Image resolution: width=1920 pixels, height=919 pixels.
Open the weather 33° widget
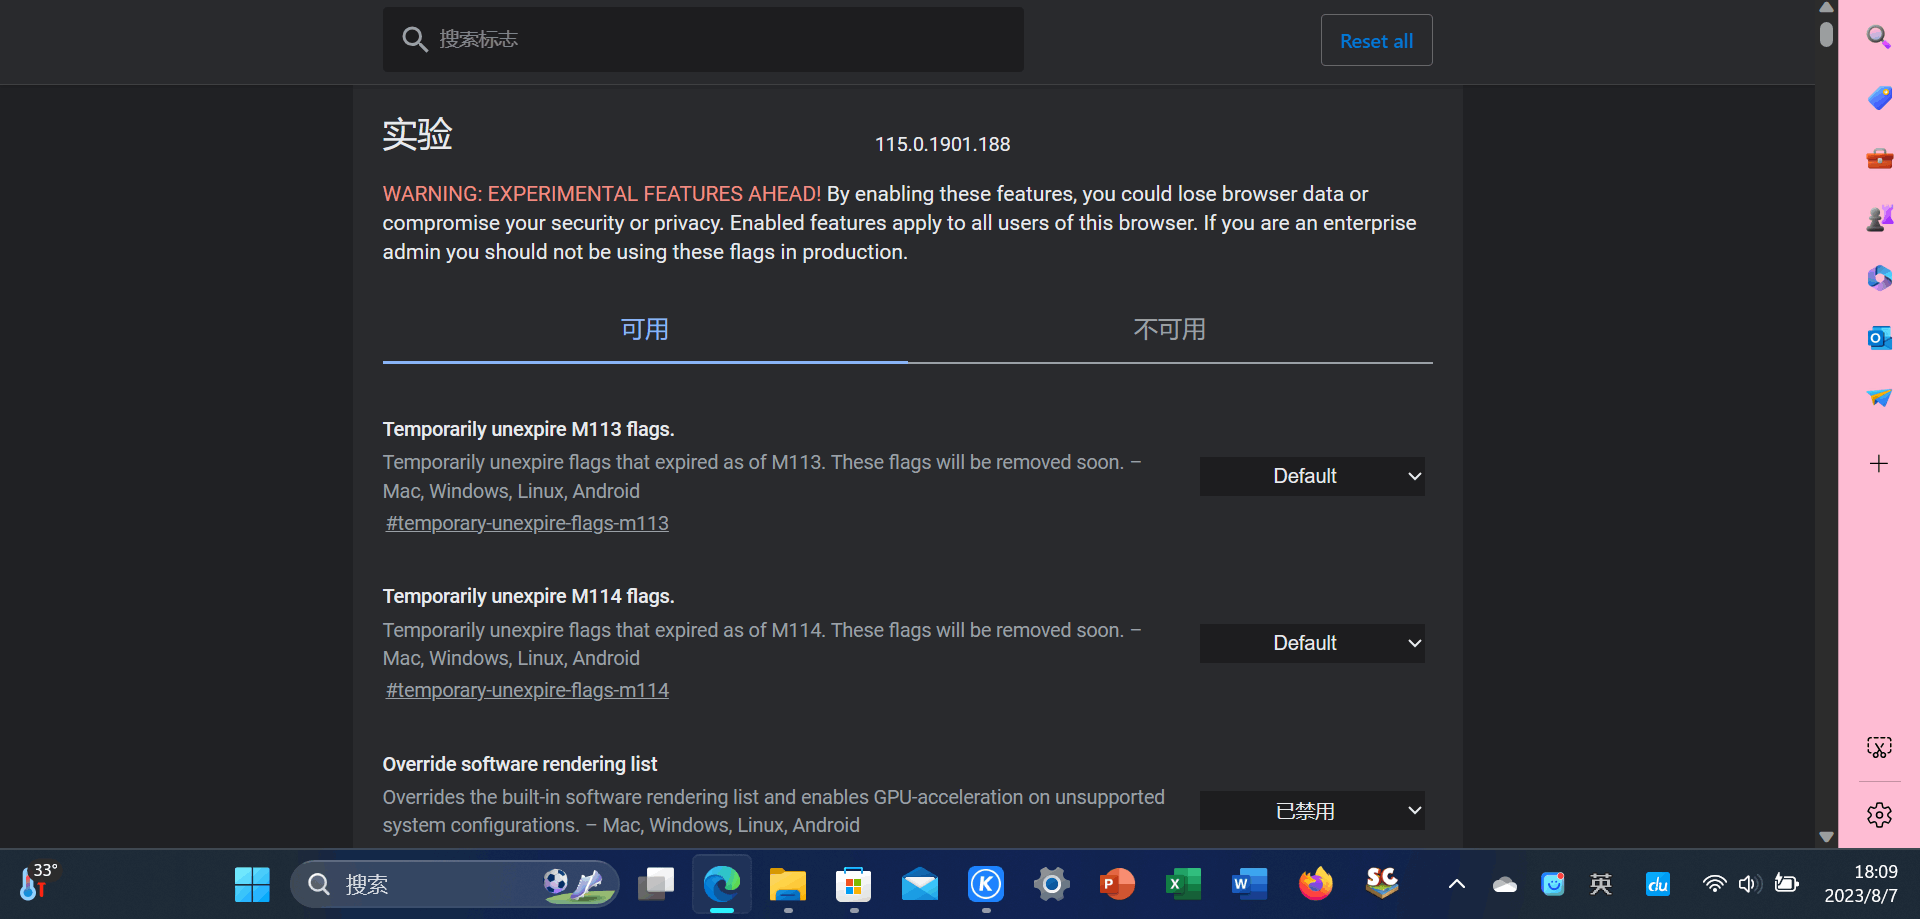[x=39, y=882]
